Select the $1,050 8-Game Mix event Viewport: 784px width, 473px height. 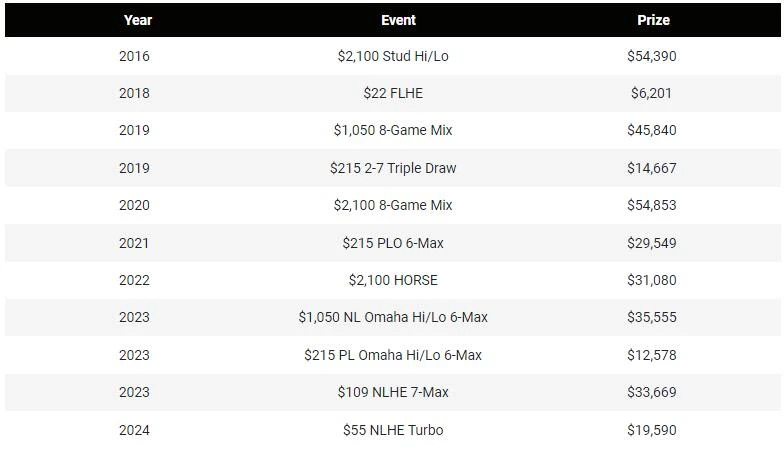pyautogui.click(x=393, y=130)
